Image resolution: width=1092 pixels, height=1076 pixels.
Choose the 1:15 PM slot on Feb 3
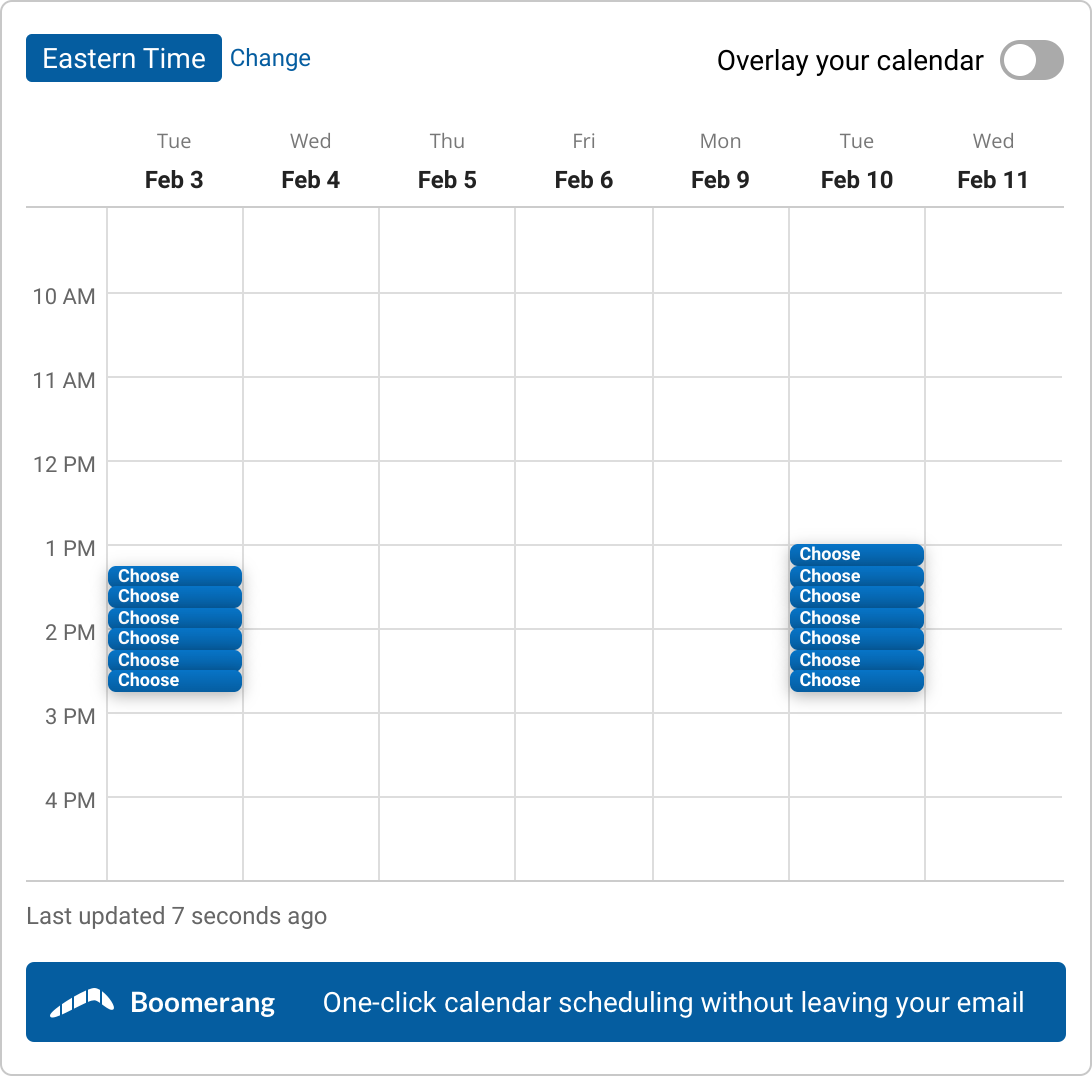[175, 576]
